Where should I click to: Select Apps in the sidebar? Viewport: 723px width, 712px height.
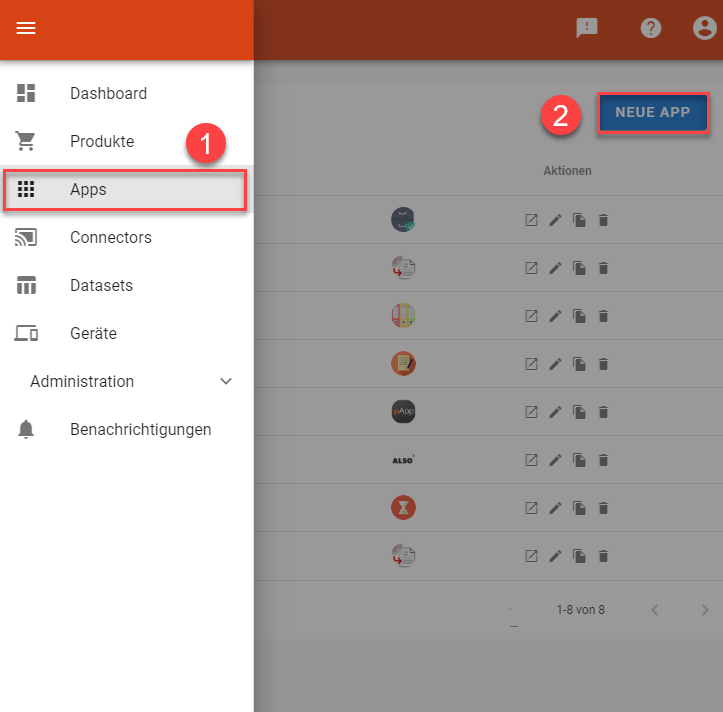pyautogui.click(x=125, y=190)
